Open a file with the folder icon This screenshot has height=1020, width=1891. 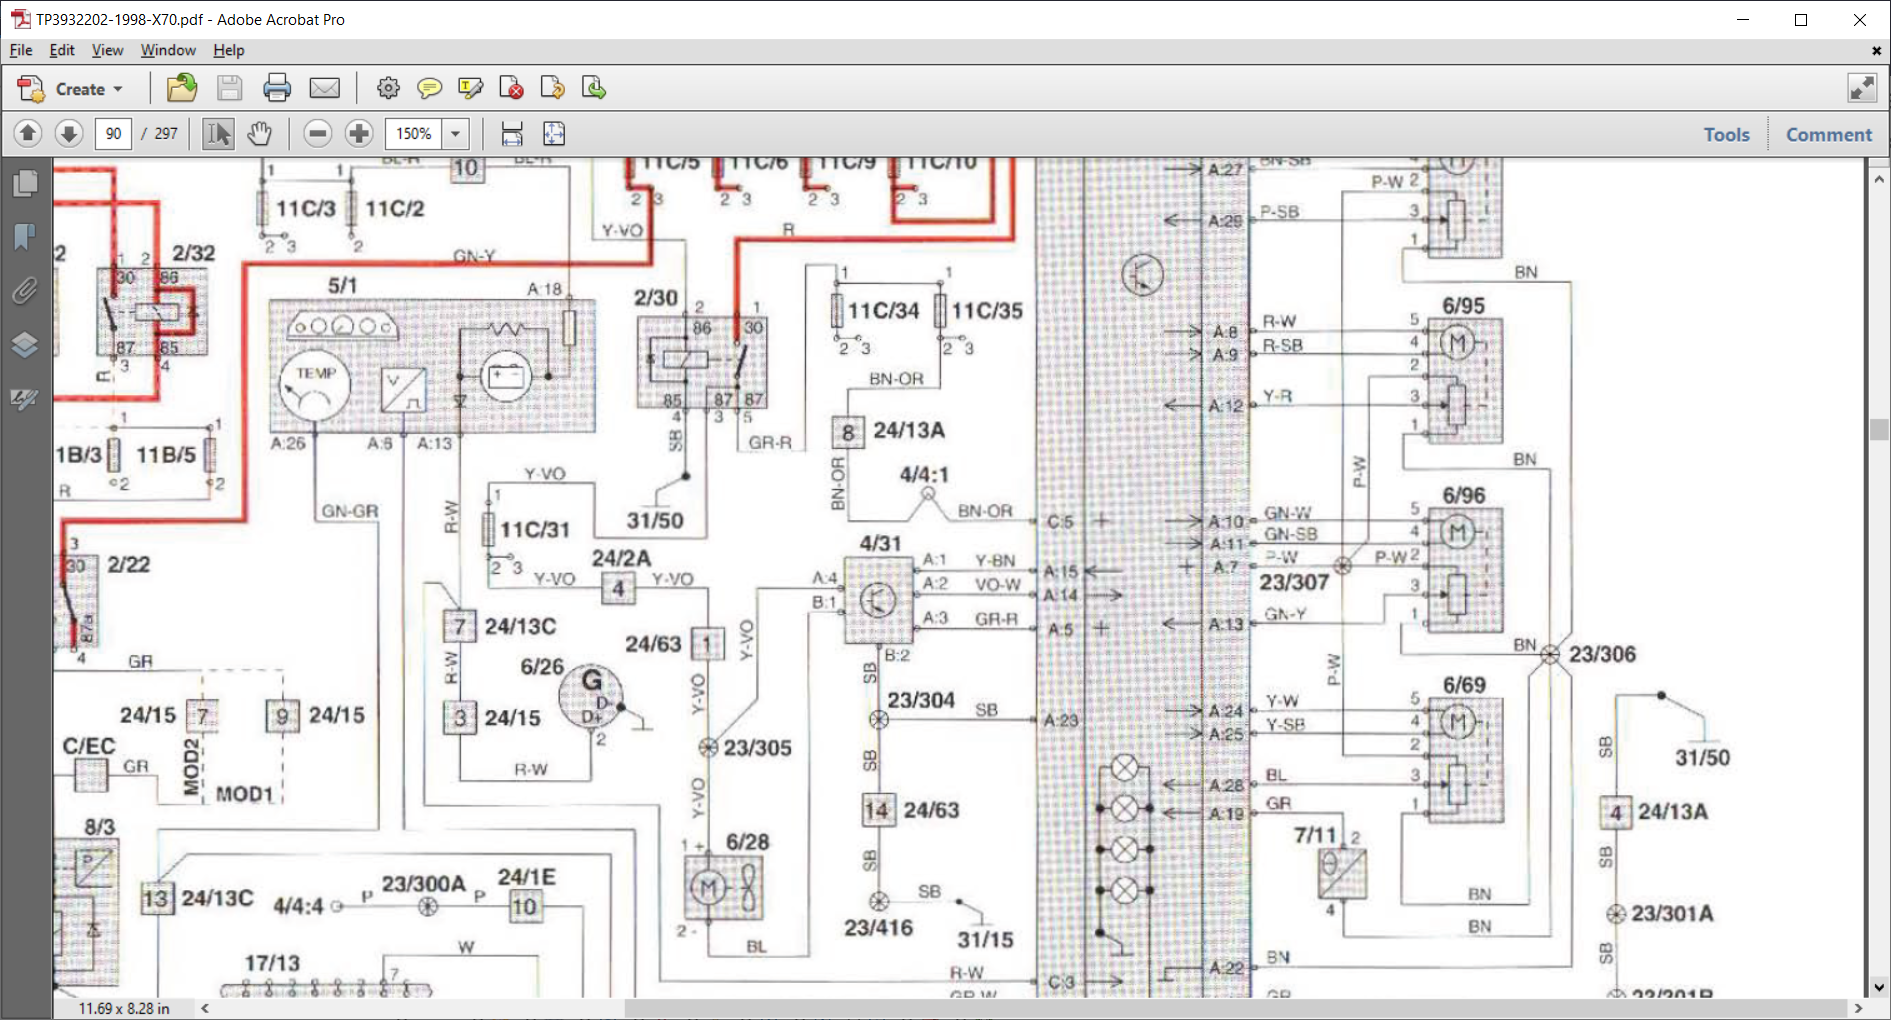pos(181,89)
